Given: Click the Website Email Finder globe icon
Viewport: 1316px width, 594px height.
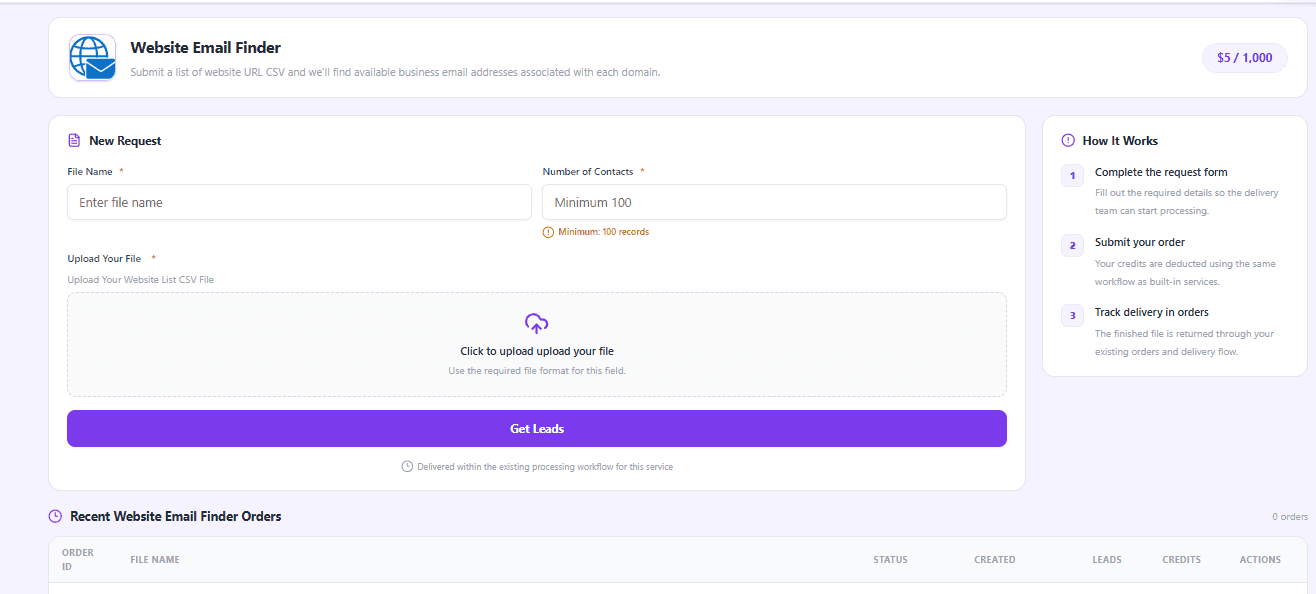Looking at the screenshot, I should (x=93, y=58).
